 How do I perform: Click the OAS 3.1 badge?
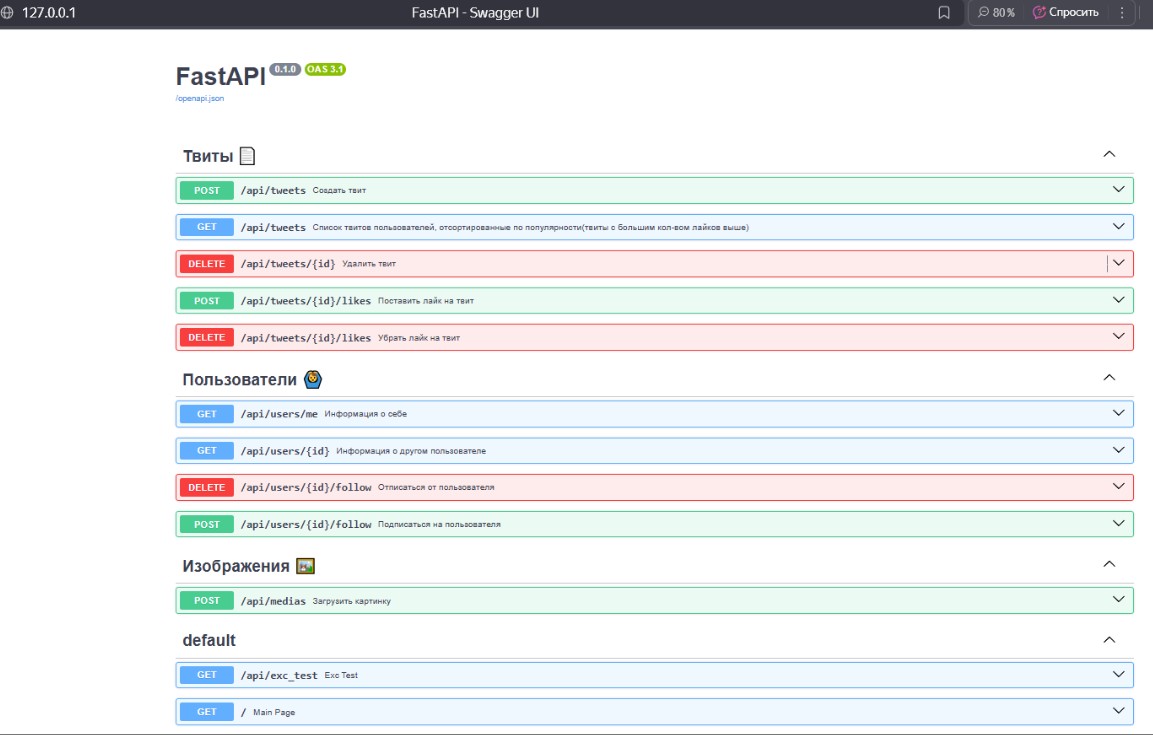coord(325,69)
